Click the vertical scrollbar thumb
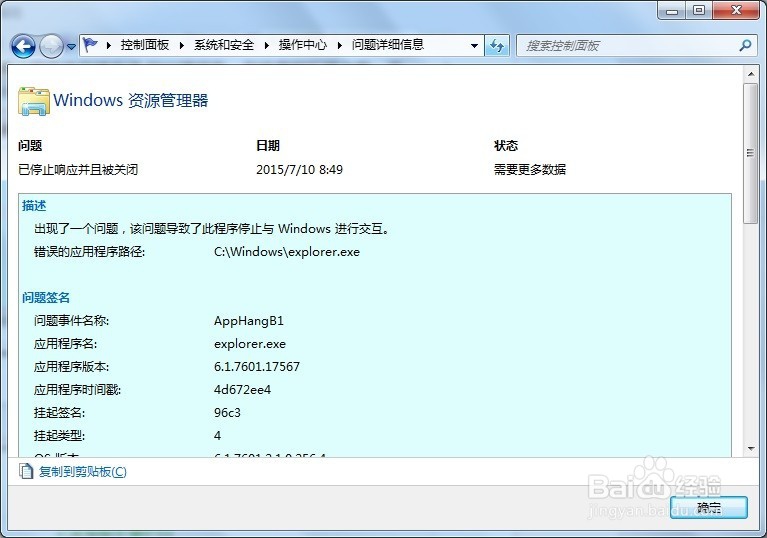Screen dimensions: 767x538 pyautogui.click(x=750, y=153)
